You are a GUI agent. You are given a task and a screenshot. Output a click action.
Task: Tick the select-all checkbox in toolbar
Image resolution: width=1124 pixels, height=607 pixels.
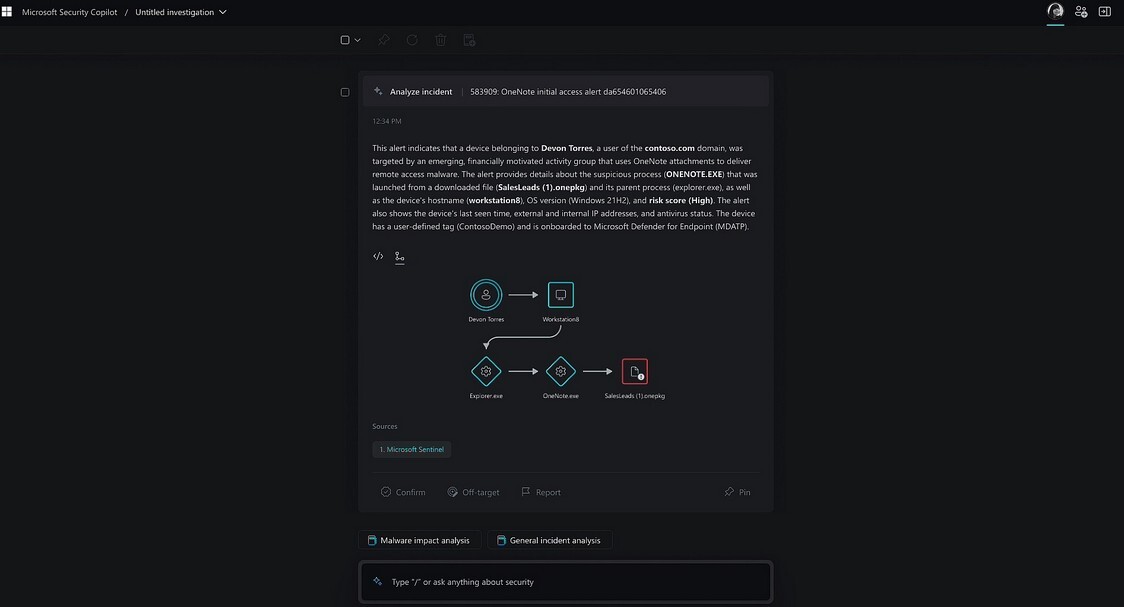tap(345, 40)
